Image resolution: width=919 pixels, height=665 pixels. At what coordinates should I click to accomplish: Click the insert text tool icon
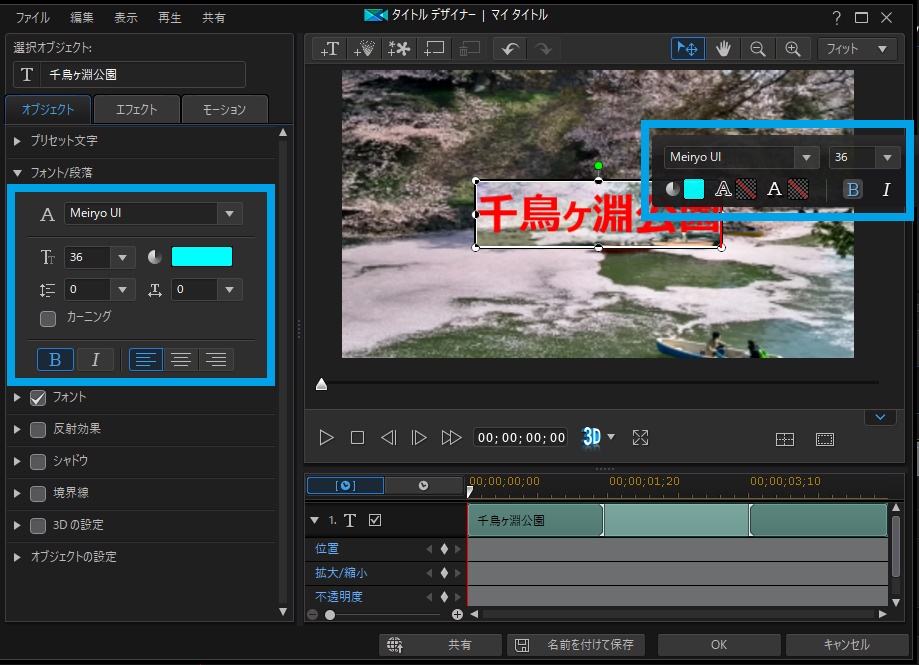coord(328,48)
